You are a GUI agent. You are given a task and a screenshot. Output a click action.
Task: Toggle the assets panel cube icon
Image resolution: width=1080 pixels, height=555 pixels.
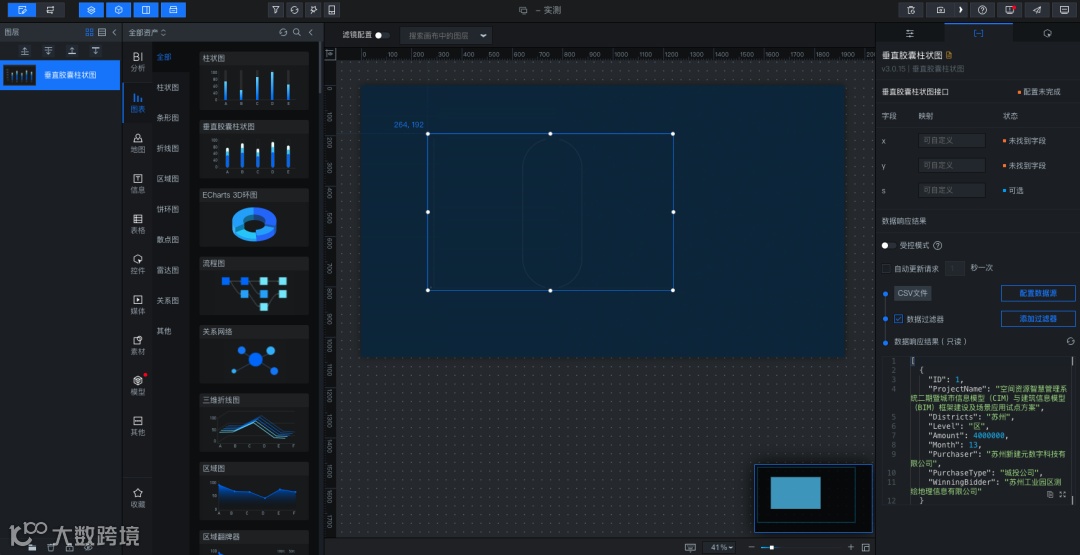118,10
